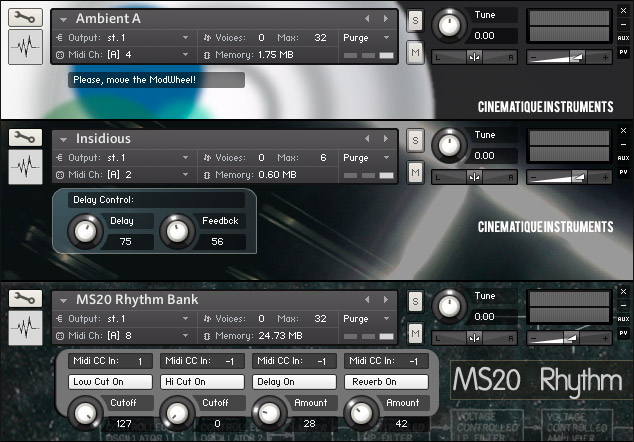The image size is (634, 442).
Task: Go to previous instrument arrow in Insidious
Action: (x=367, y=139)
